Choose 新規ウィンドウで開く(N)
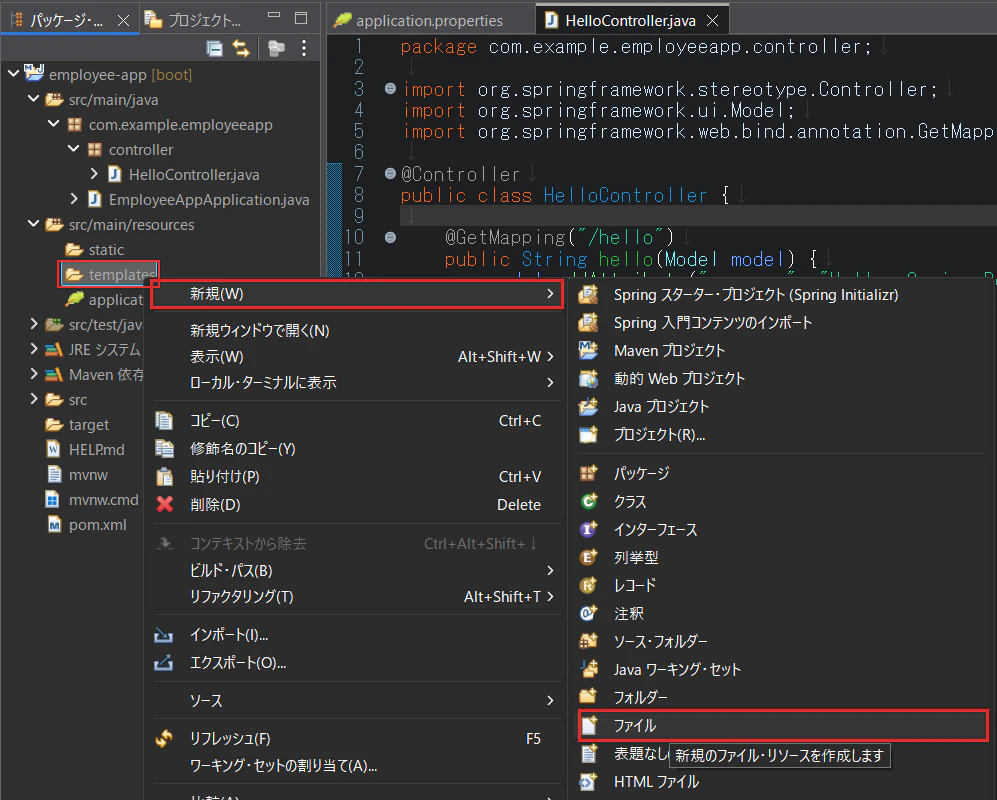 [x=357, y=331]
